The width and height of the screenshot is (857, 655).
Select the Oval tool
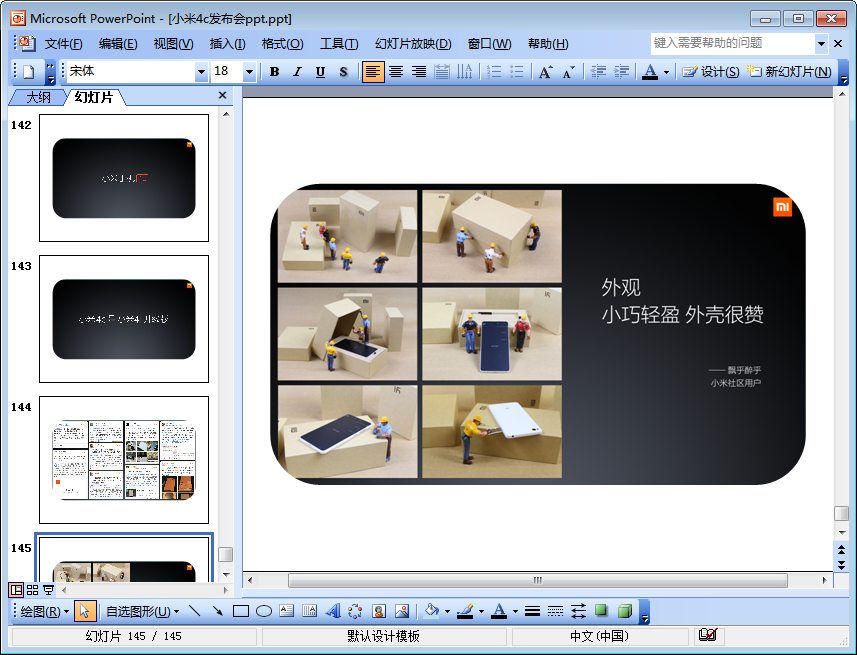pyautogui.click(x=264, y=611)
